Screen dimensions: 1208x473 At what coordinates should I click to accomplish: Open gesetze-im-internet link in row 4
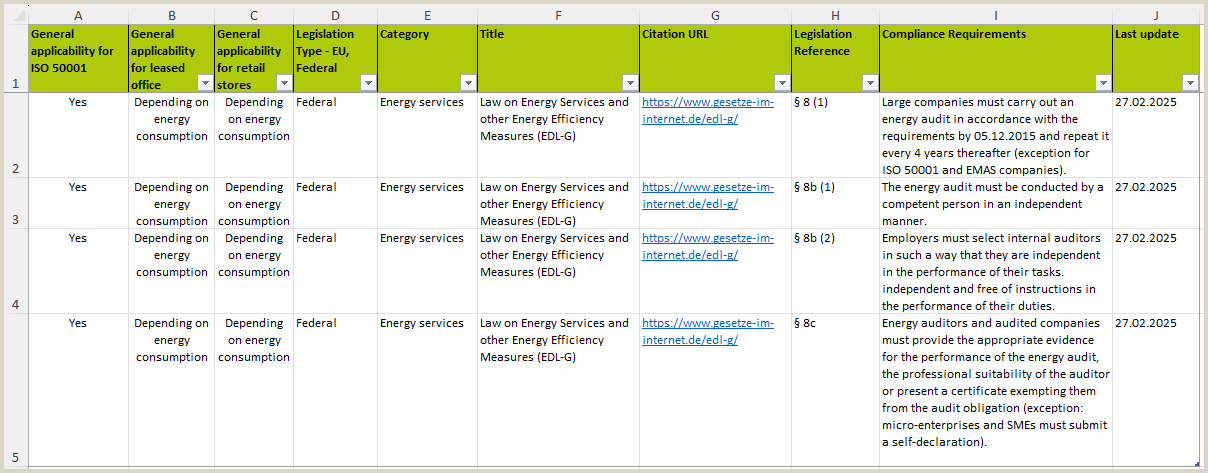click(707, 246)
